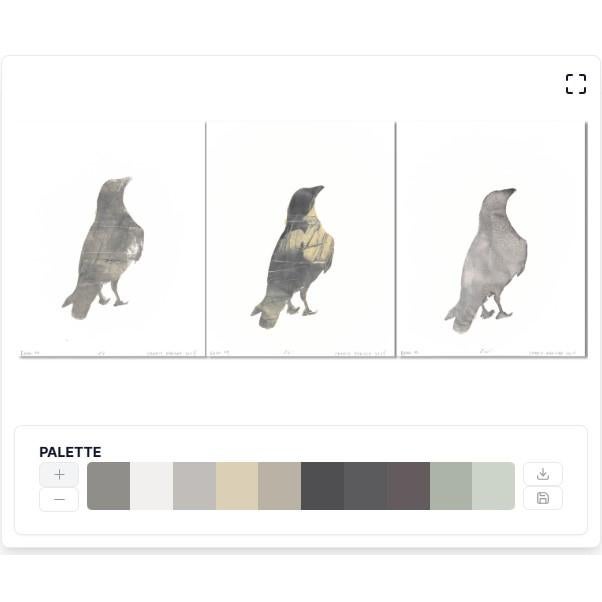Open fullscreen view of the image
This screenshot has height=602, width=602.
pyautogui.click(x=576, y=84)
